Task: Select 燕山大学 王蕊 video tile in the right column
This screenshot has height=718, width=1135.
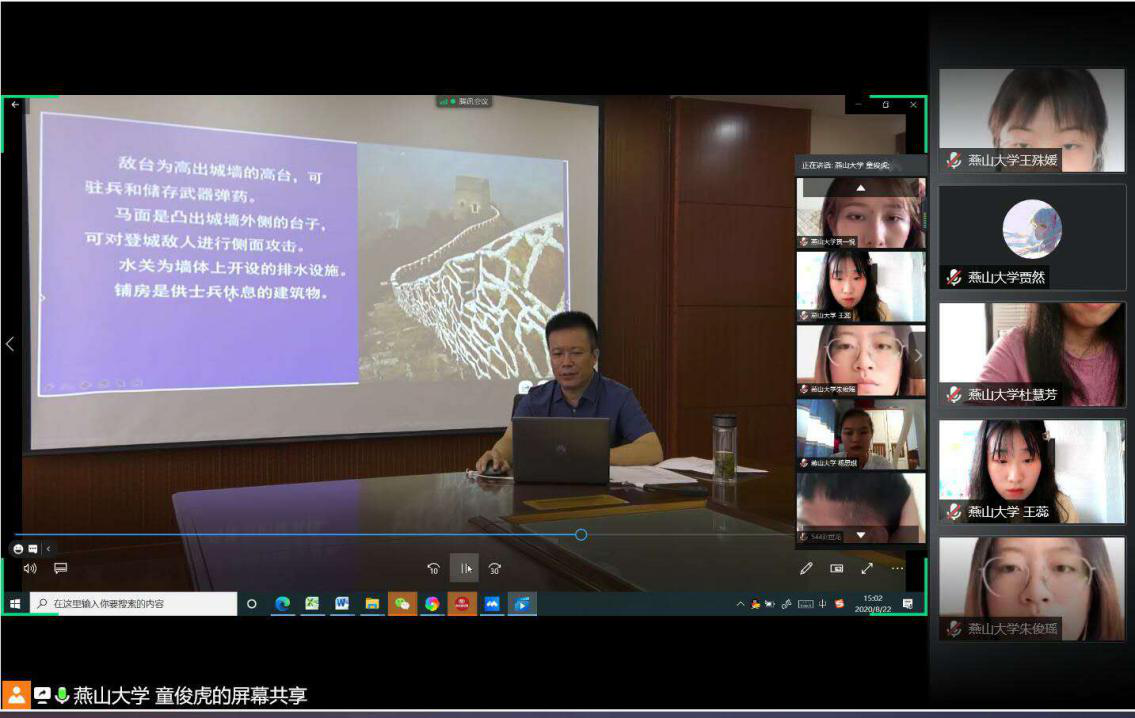Action: pyautogui.click(x=1032, y=472)
